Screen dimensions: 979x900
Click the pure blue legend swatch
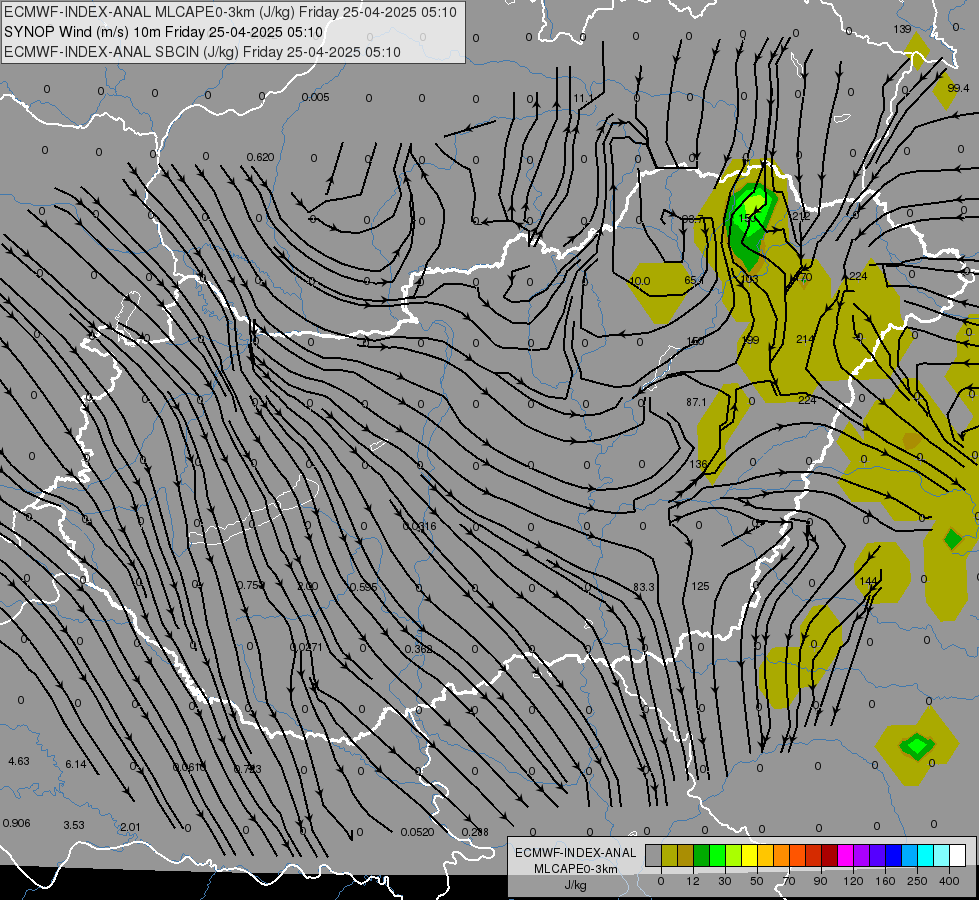(x=893, y=855)
